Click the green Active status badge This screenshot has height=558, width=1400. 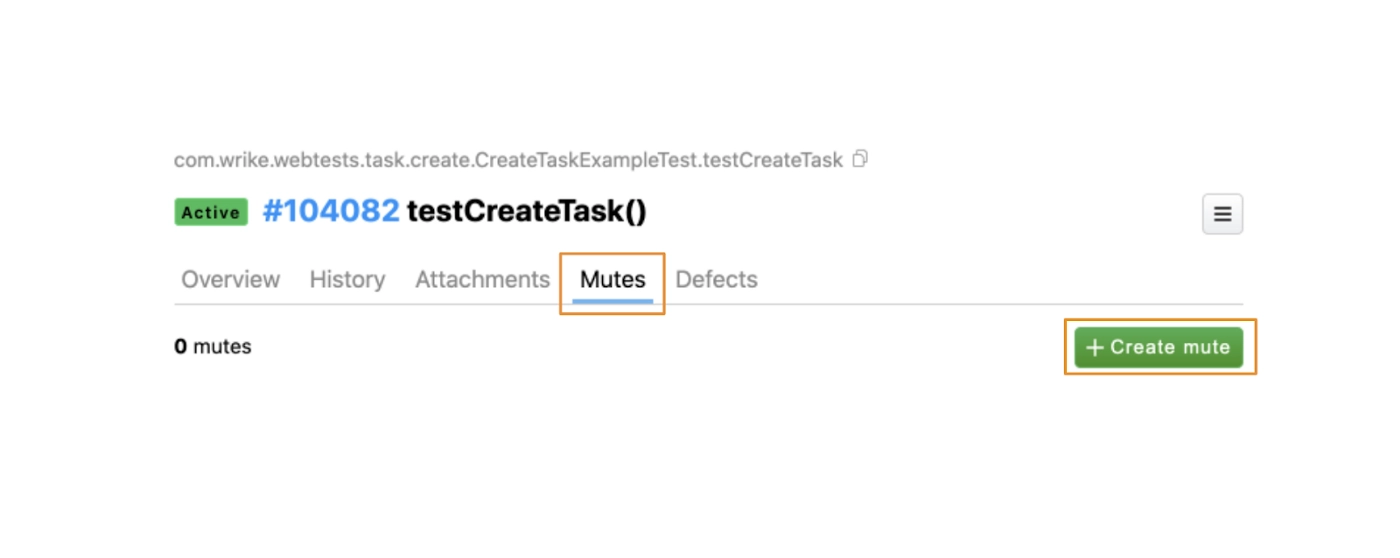pos(211,213)
